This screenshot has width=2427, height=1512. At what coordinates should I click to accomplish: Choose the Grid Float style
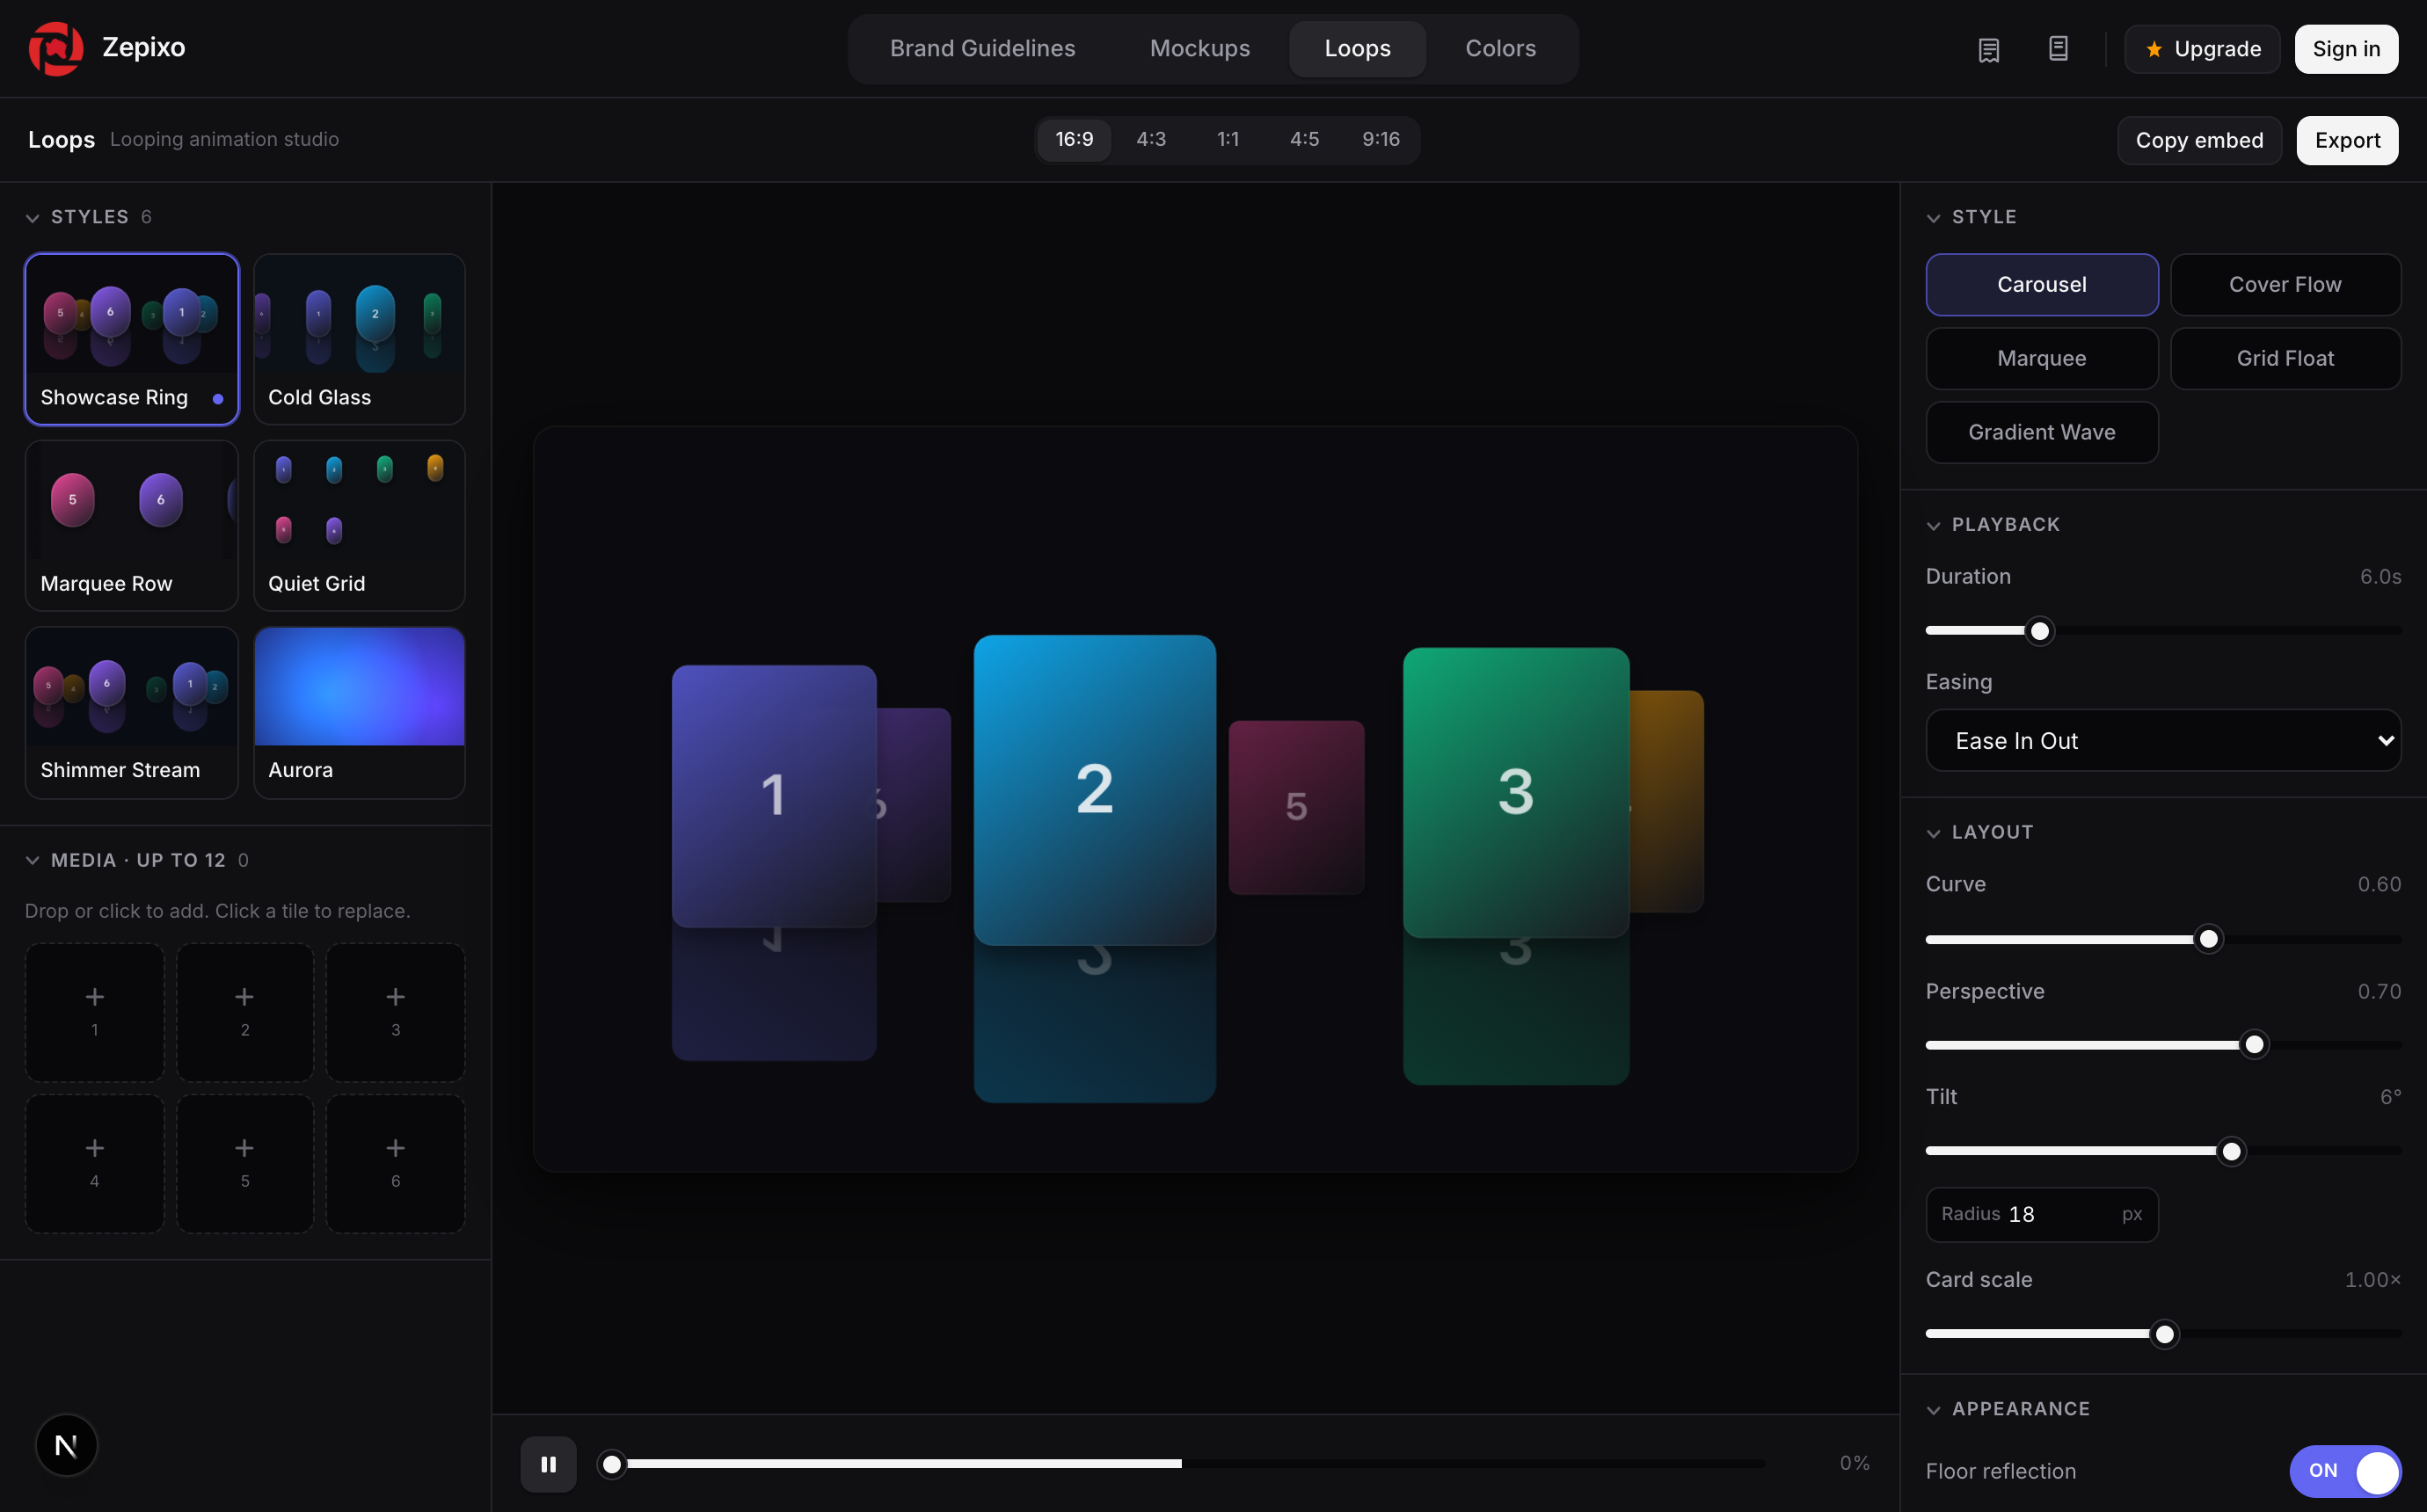click(2285, 358)
